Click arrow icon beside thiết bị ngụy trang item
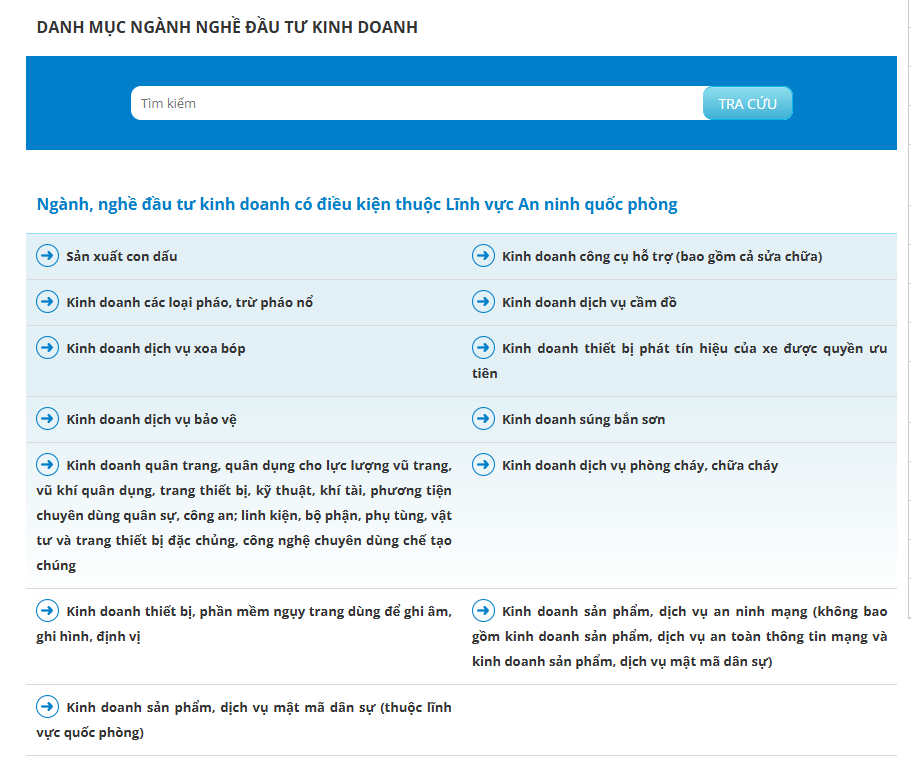 click(x=47, y=610)
